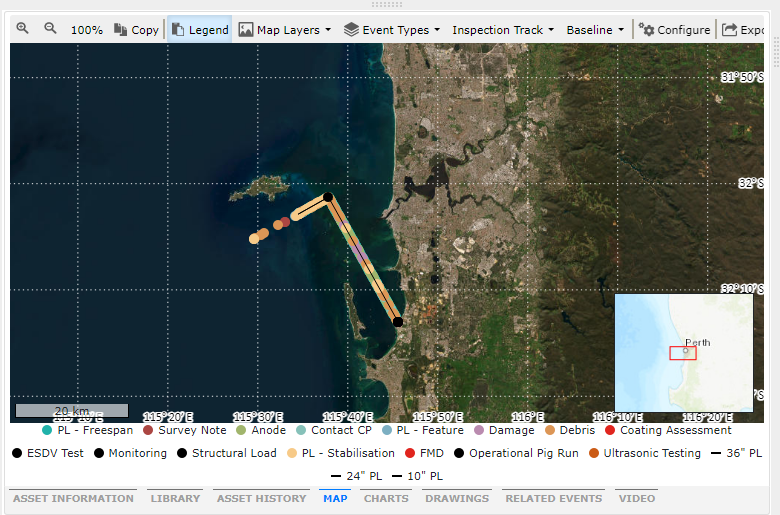Click the Survey Note legend swatch
780x515 pixels.
click(x=148, y=430)
